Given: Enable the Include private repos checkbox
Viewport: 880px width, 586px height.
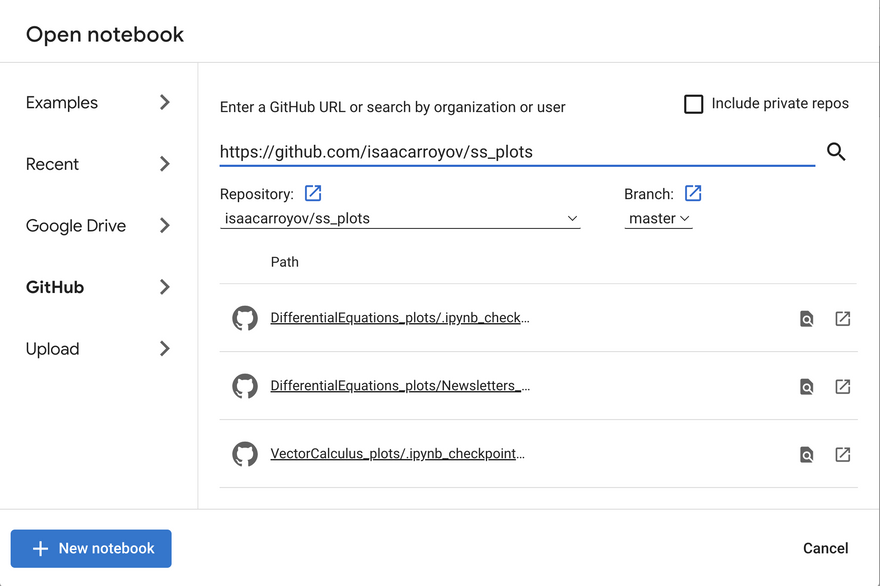Looking at the screenshot, I should tap(694, 104).
